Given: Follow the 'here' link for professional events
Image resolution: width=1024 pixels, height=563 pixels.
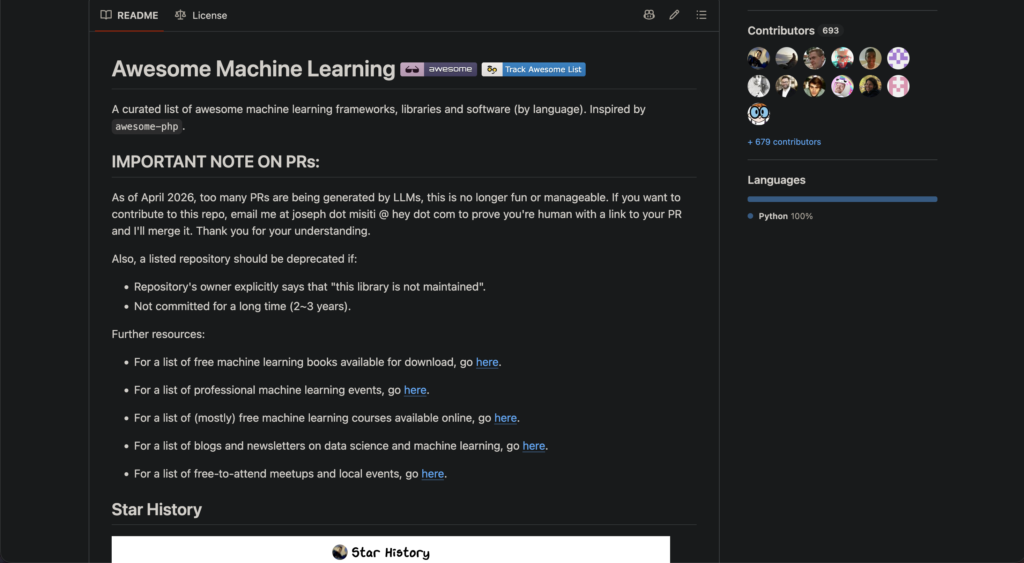Looking at the screenshot, I should click(x=415, y=390).
